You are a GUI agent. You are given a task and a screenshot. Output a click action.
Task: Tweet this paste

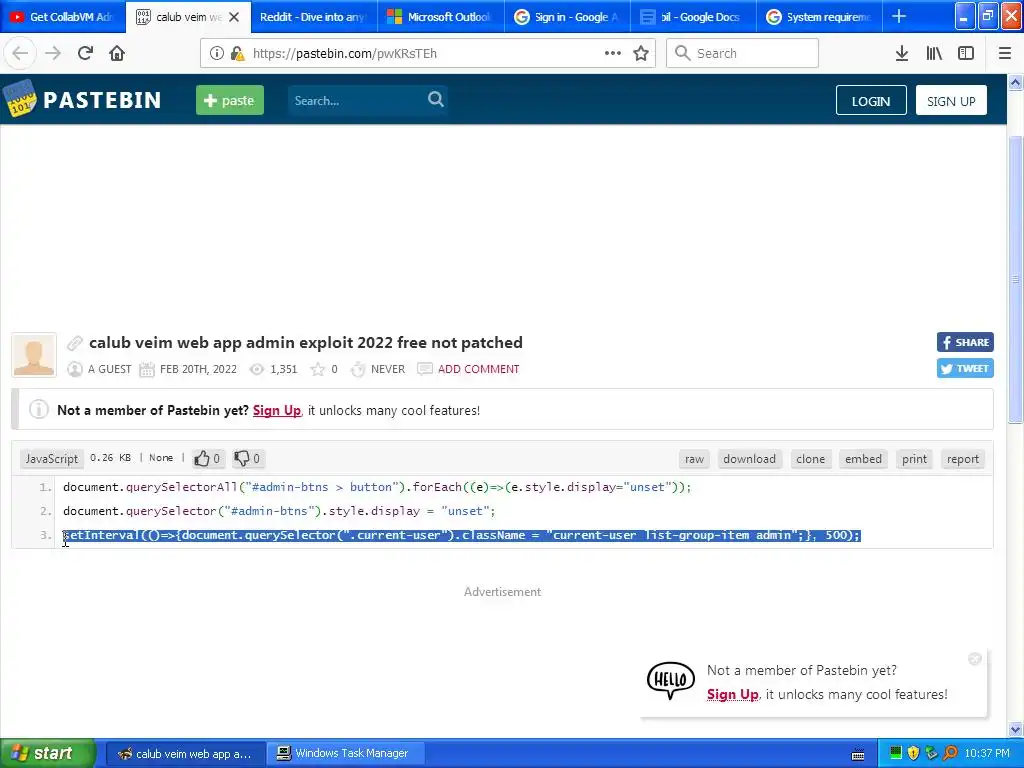click(965, 368)
